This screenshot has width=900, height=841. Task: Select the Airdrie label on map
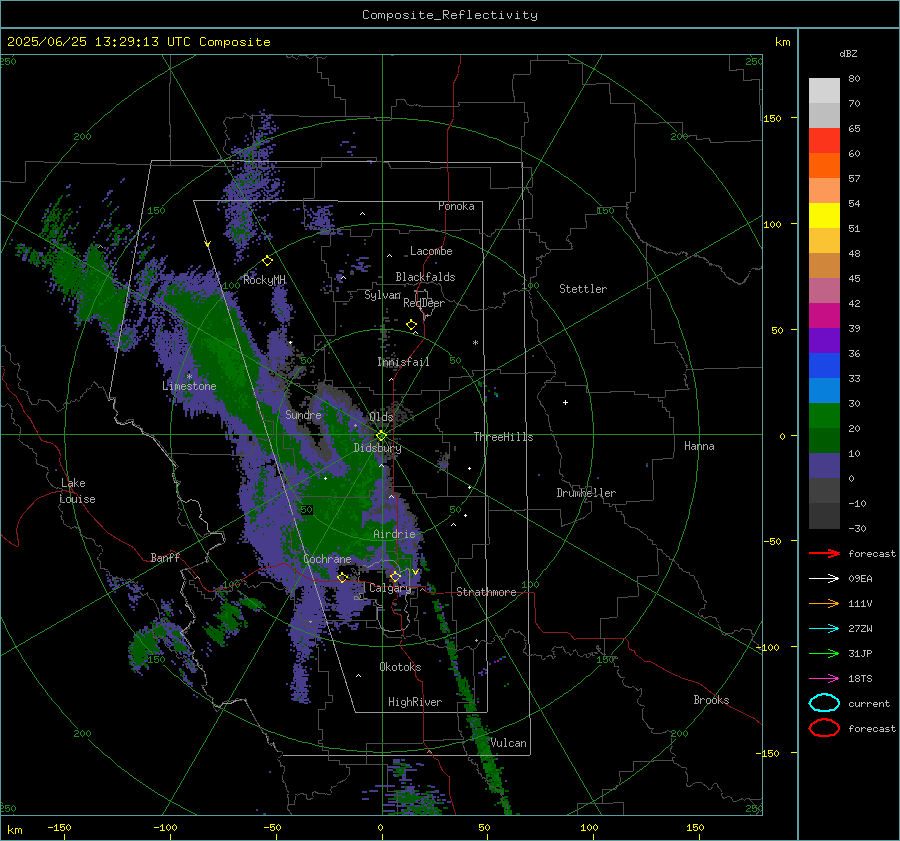tap(394, 534)
